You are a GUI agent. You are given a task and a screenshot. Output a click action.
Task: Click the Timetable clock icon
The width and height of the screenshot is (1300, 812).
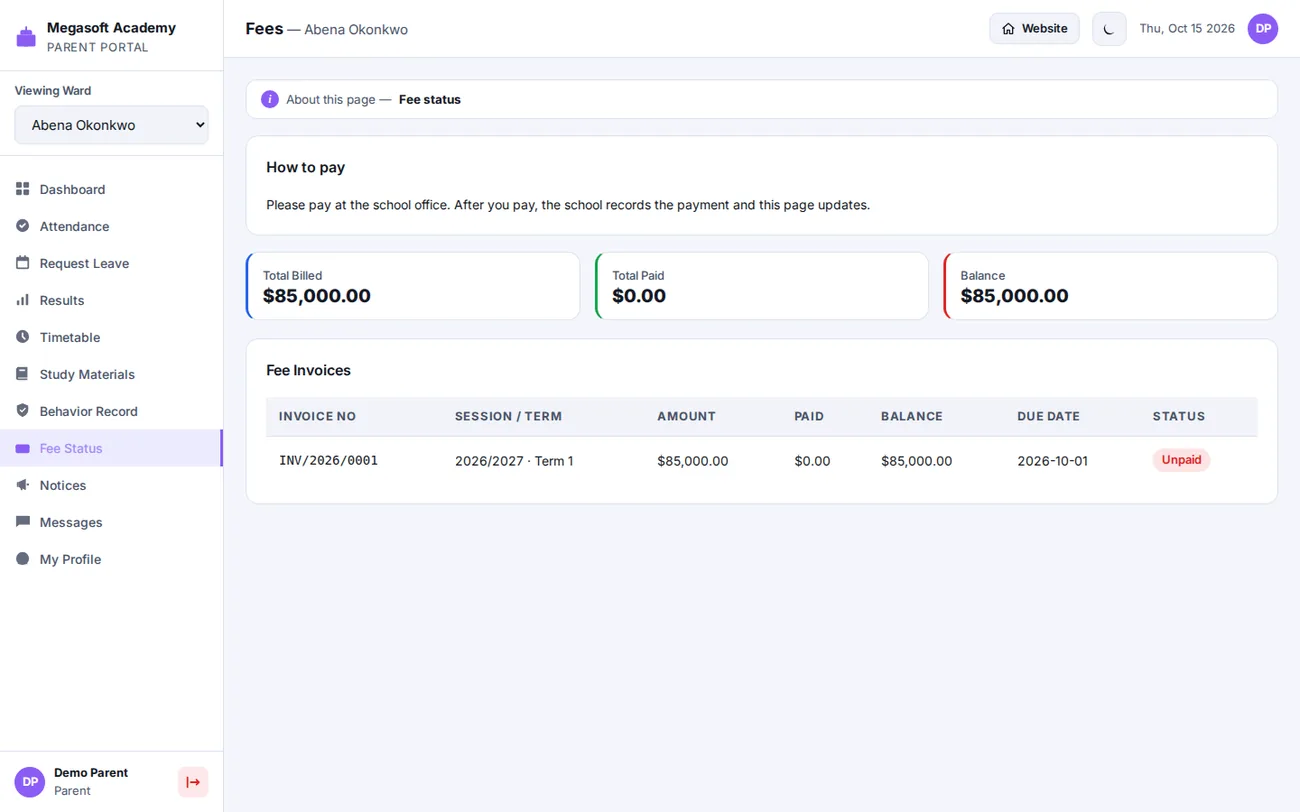[x=23, y=337]
